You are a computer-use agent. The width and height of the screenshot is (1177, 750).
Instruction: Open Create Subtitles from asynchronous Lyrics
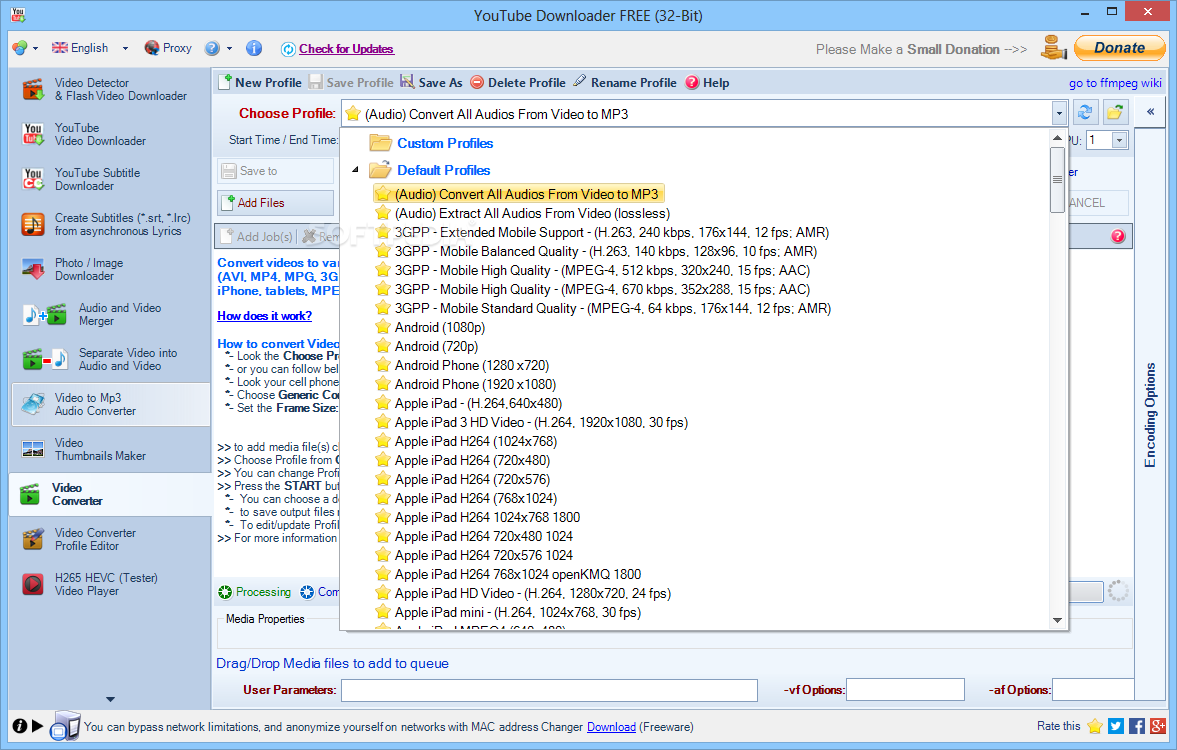pos(110,224)
